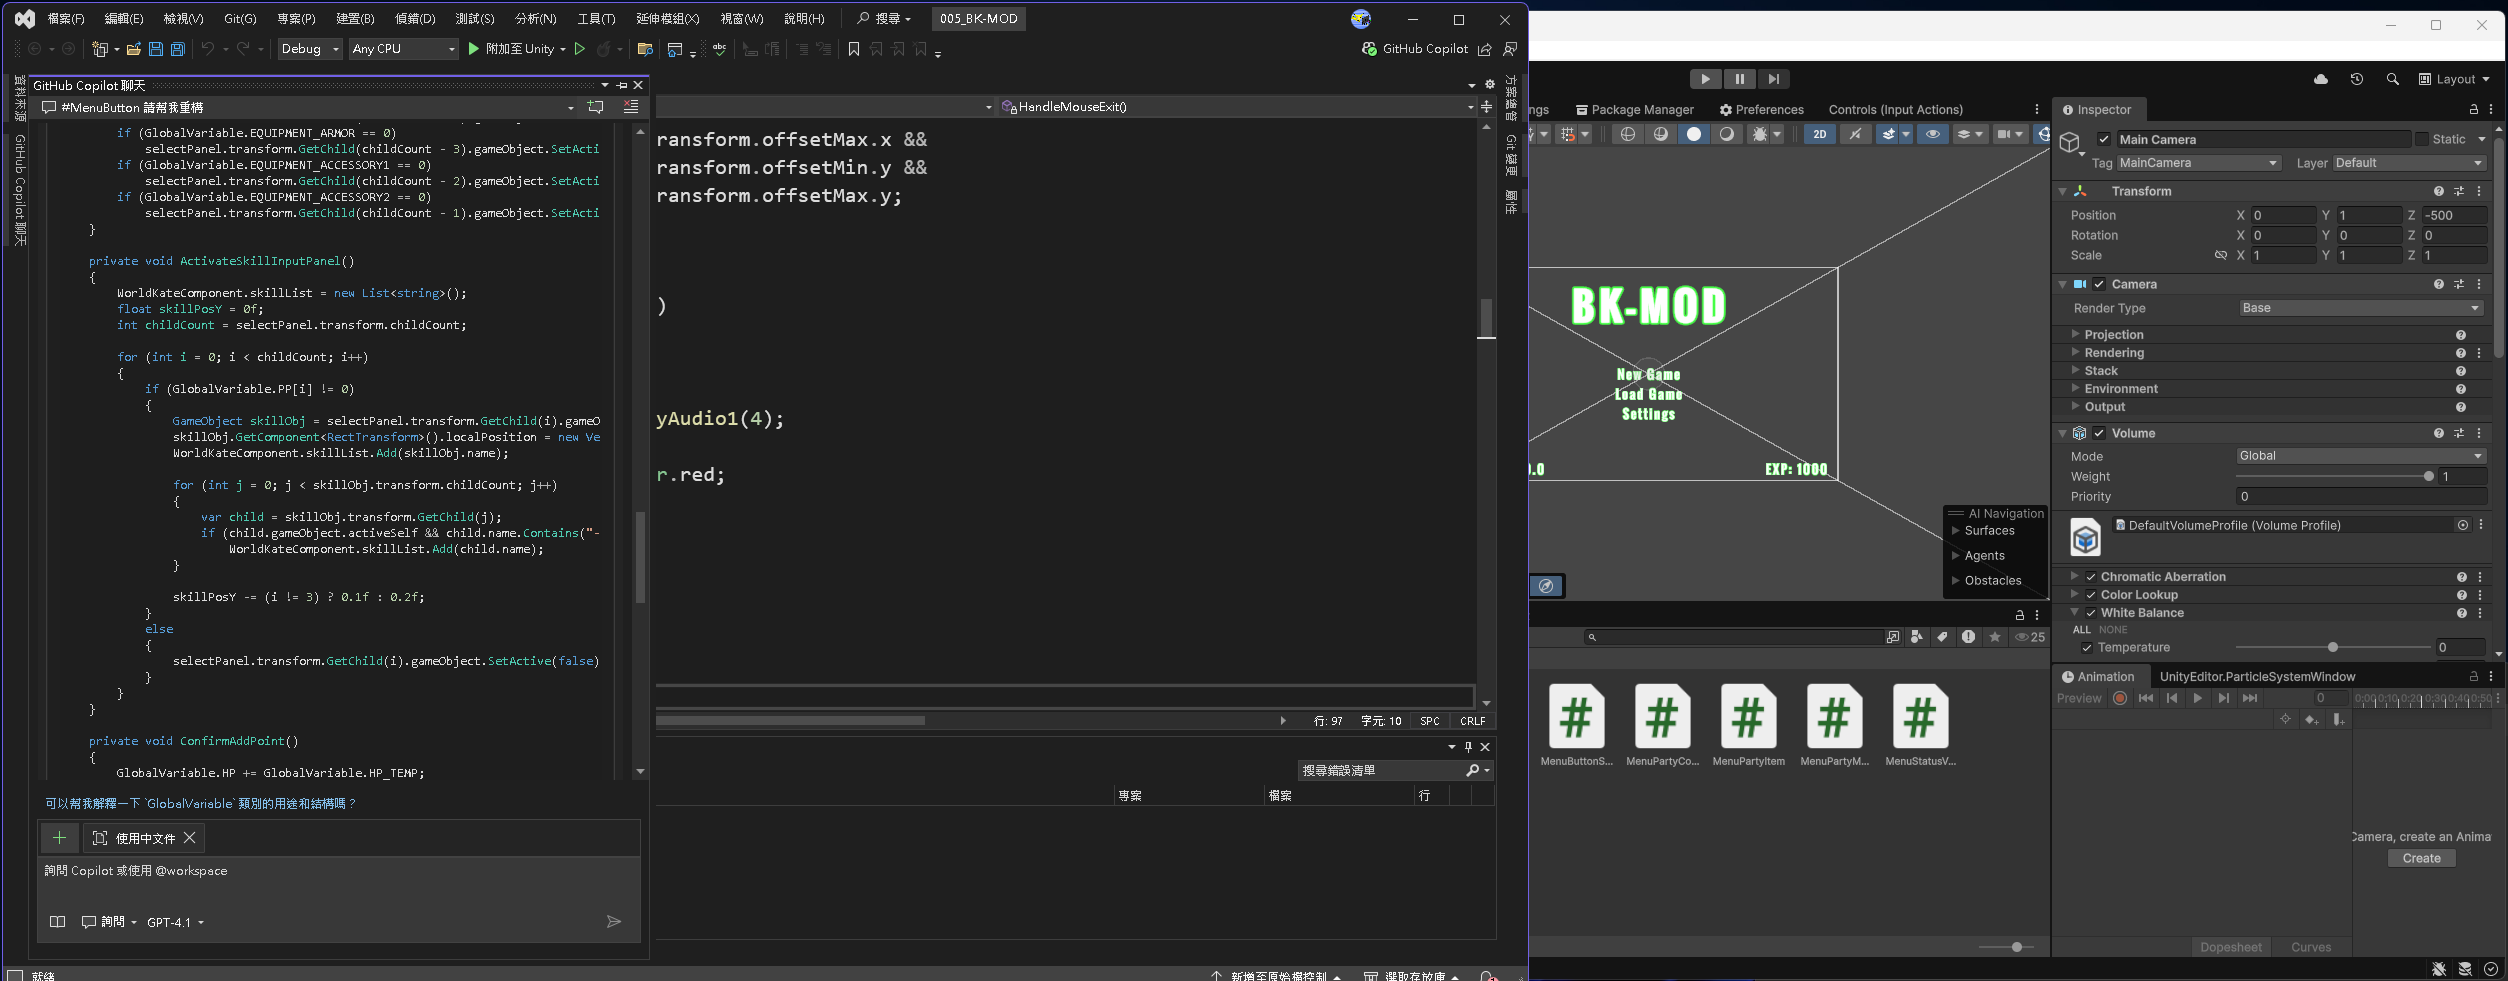Click the Unity Pause button
Screen dimensions: 2508x981
pyautogui.click(x=1739, y=79)
